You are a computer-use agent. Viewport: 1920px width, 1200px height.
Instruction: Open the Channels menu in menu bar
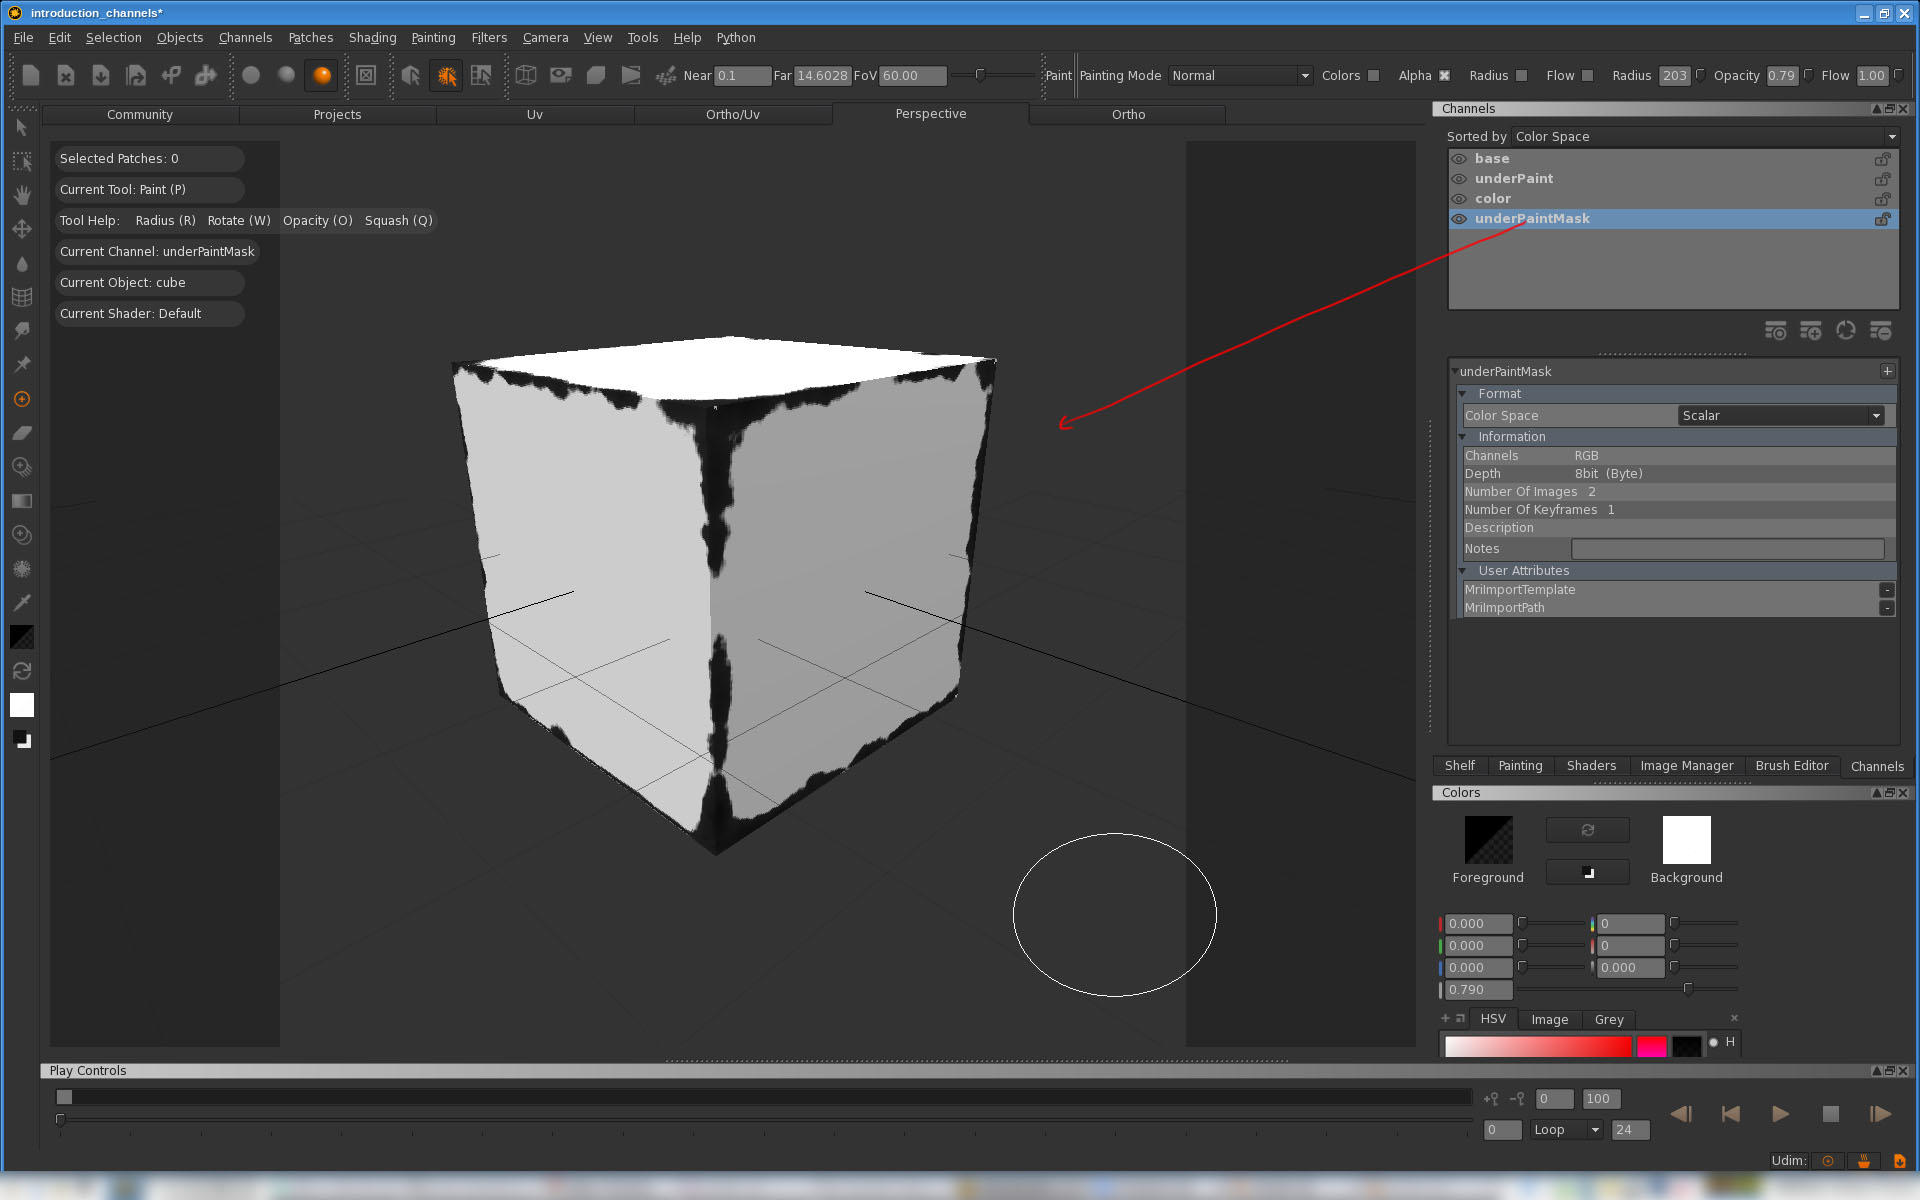pos(245,38)
